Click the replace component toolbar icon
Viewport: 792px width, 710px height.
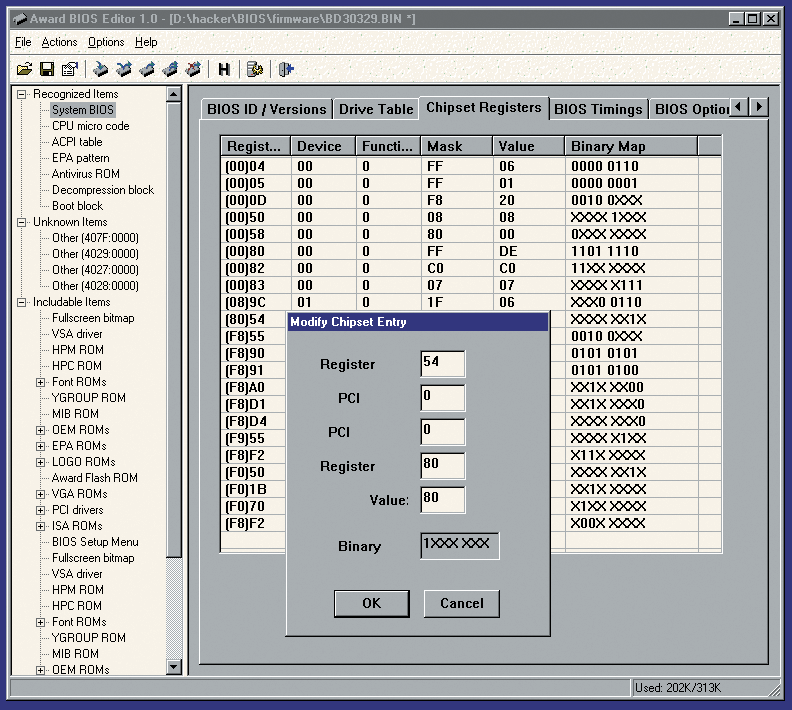124,69
